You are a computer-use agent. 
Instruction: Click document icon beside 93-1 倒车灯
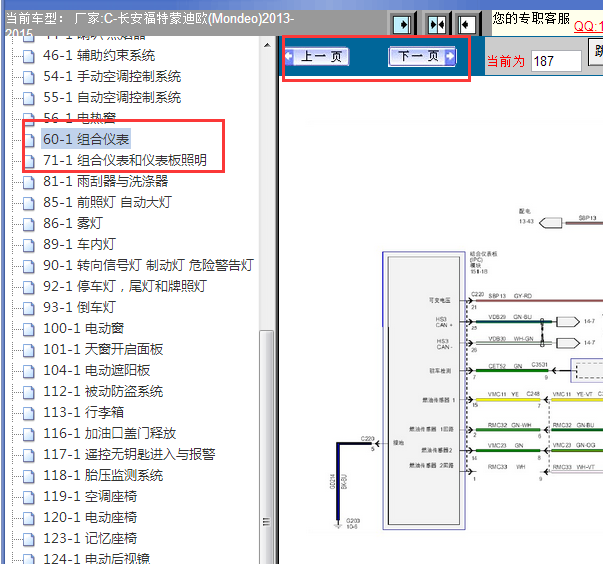click(x=28, y=308)
